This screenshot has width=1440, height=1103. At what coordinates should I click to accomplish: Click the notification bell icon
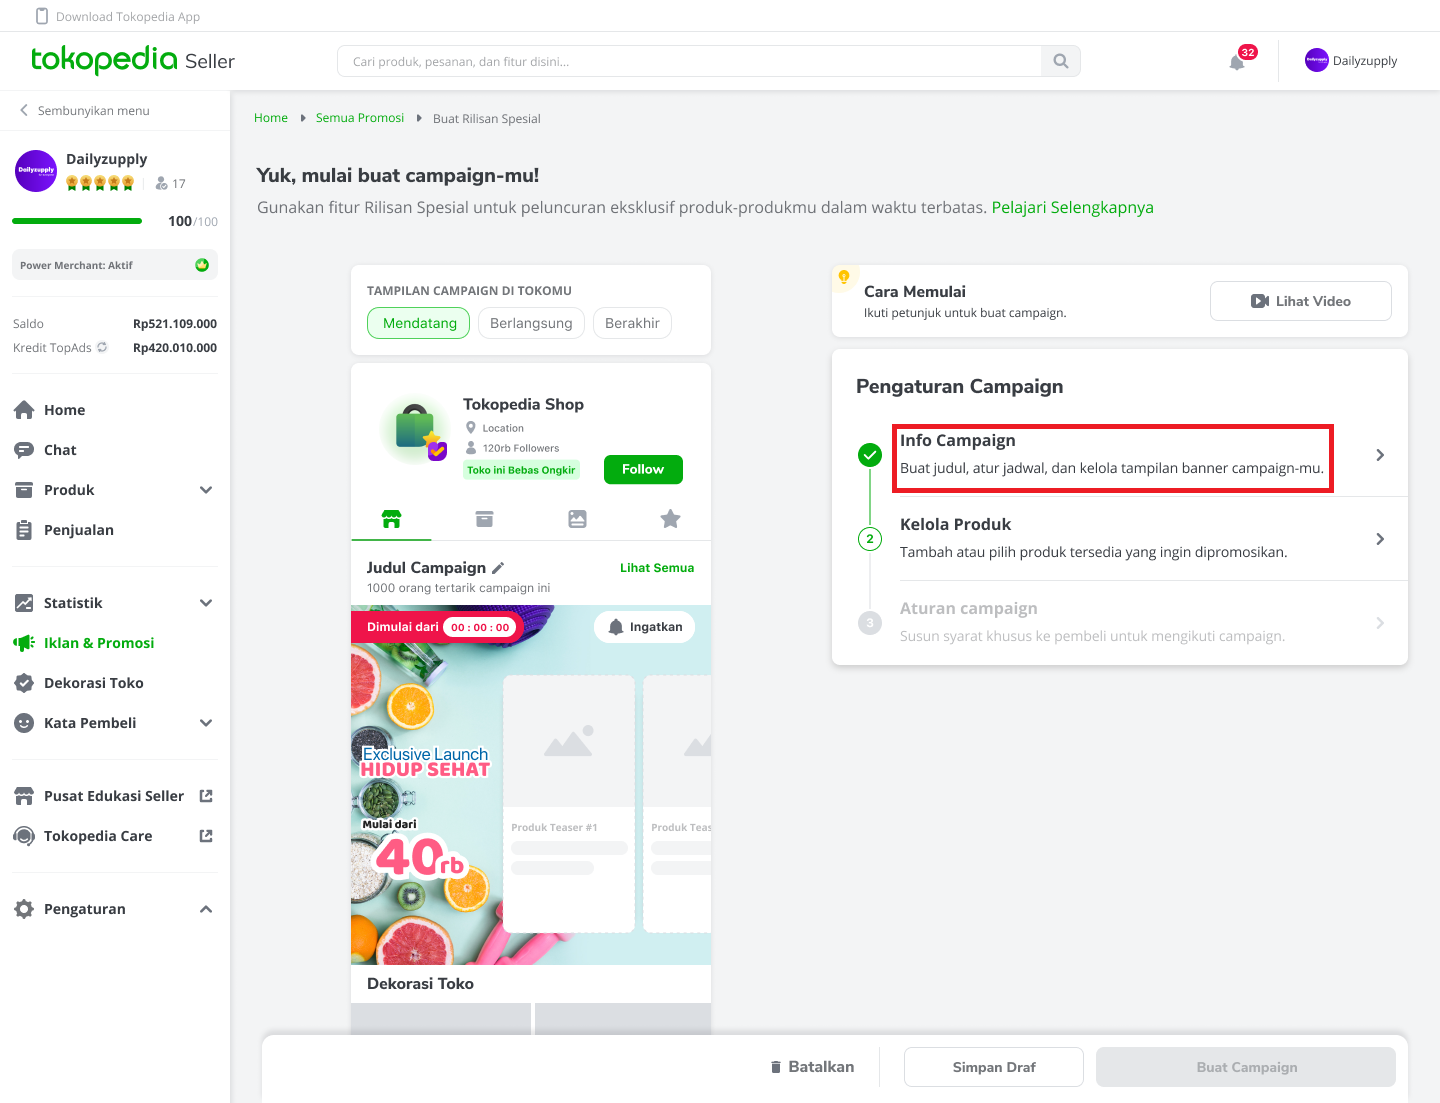(x=1237, y=62)
